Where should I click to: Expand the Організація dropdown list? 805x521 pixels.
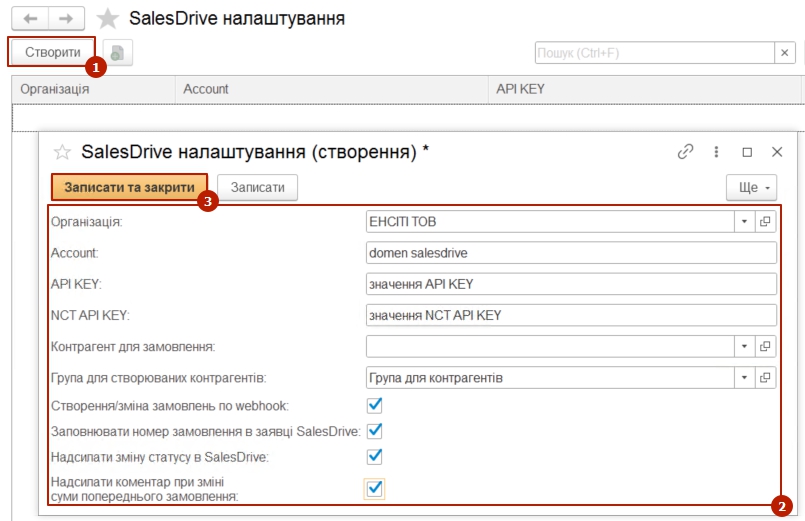click(x=744, y=221)
